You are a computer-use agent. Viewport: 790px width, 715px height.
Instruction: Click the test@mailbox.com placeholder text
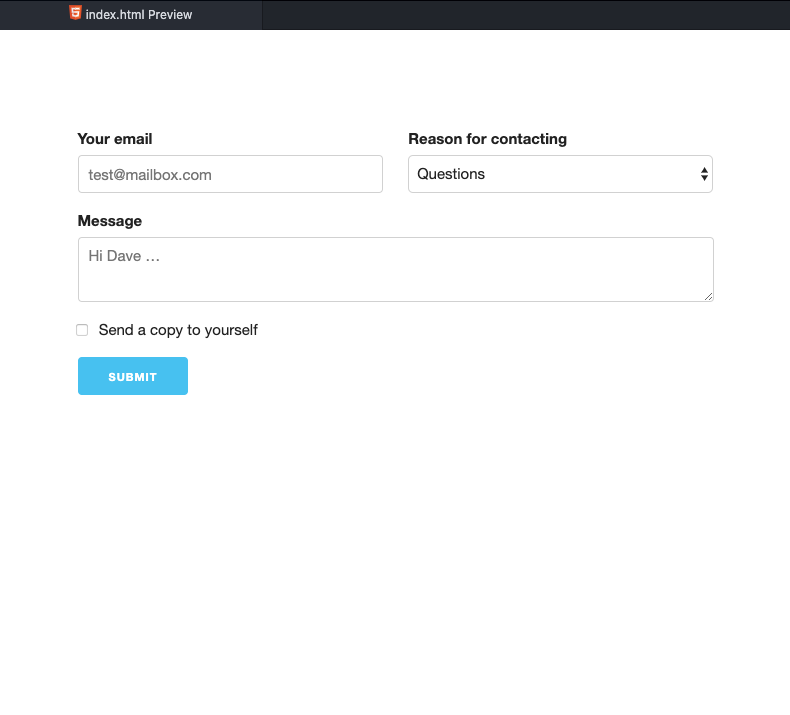tap(150, 175)
